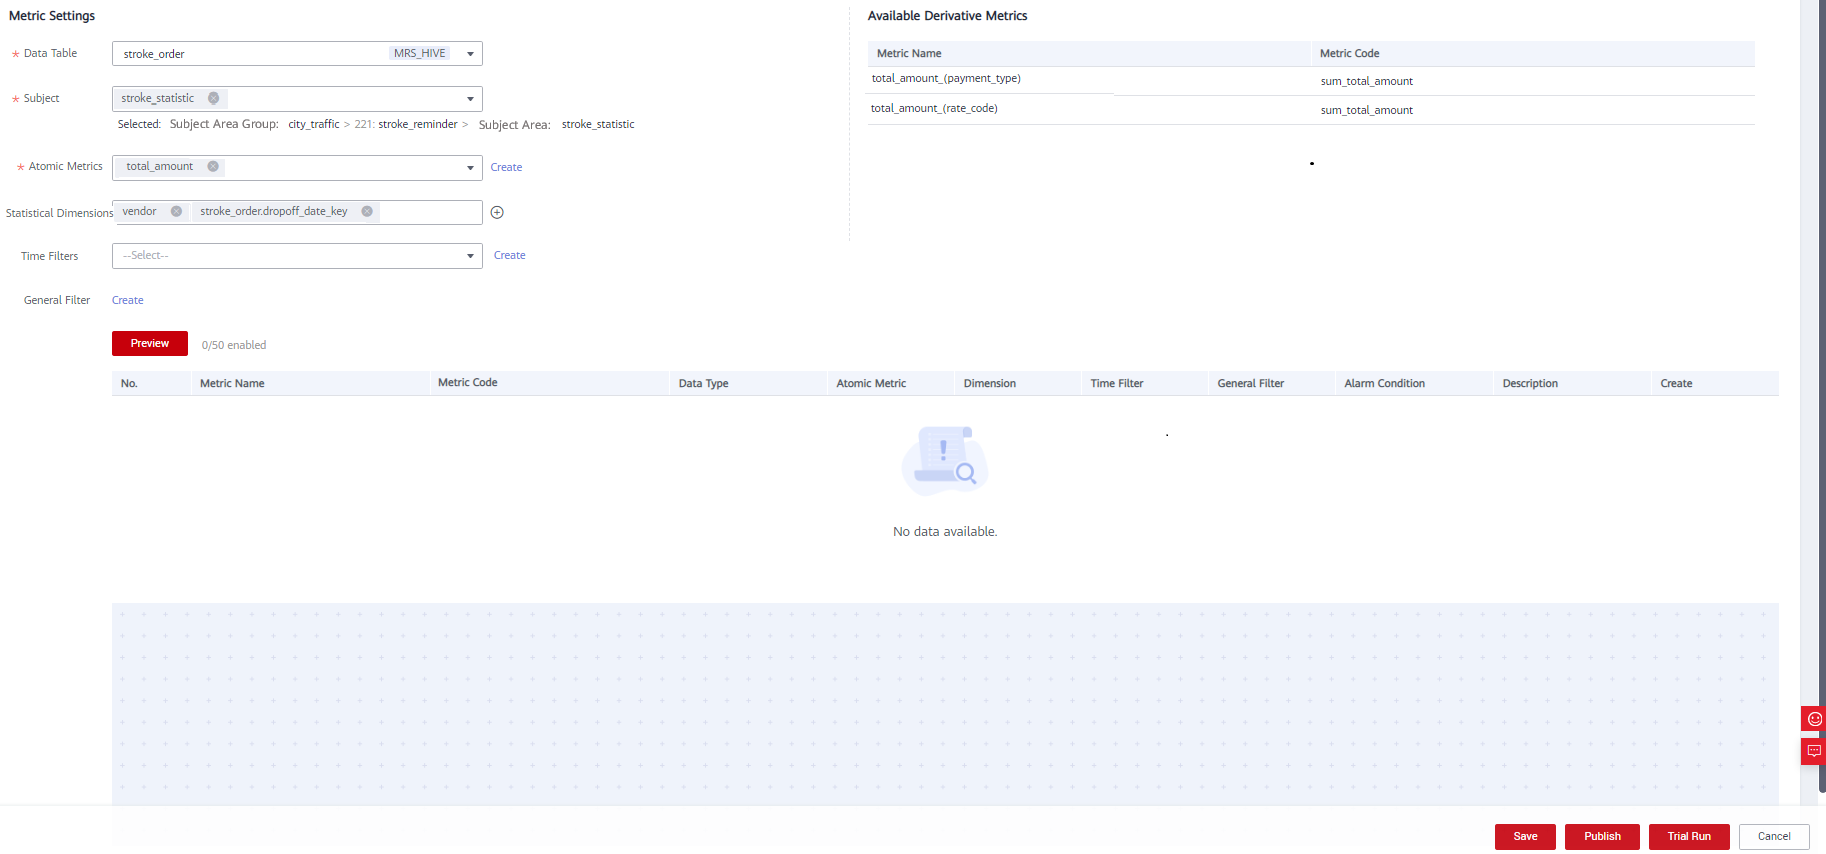This screenshot has height=854, width=1826.
Task: Click the Description column header
Action: pyautogui.click(x=1530, y=383)
